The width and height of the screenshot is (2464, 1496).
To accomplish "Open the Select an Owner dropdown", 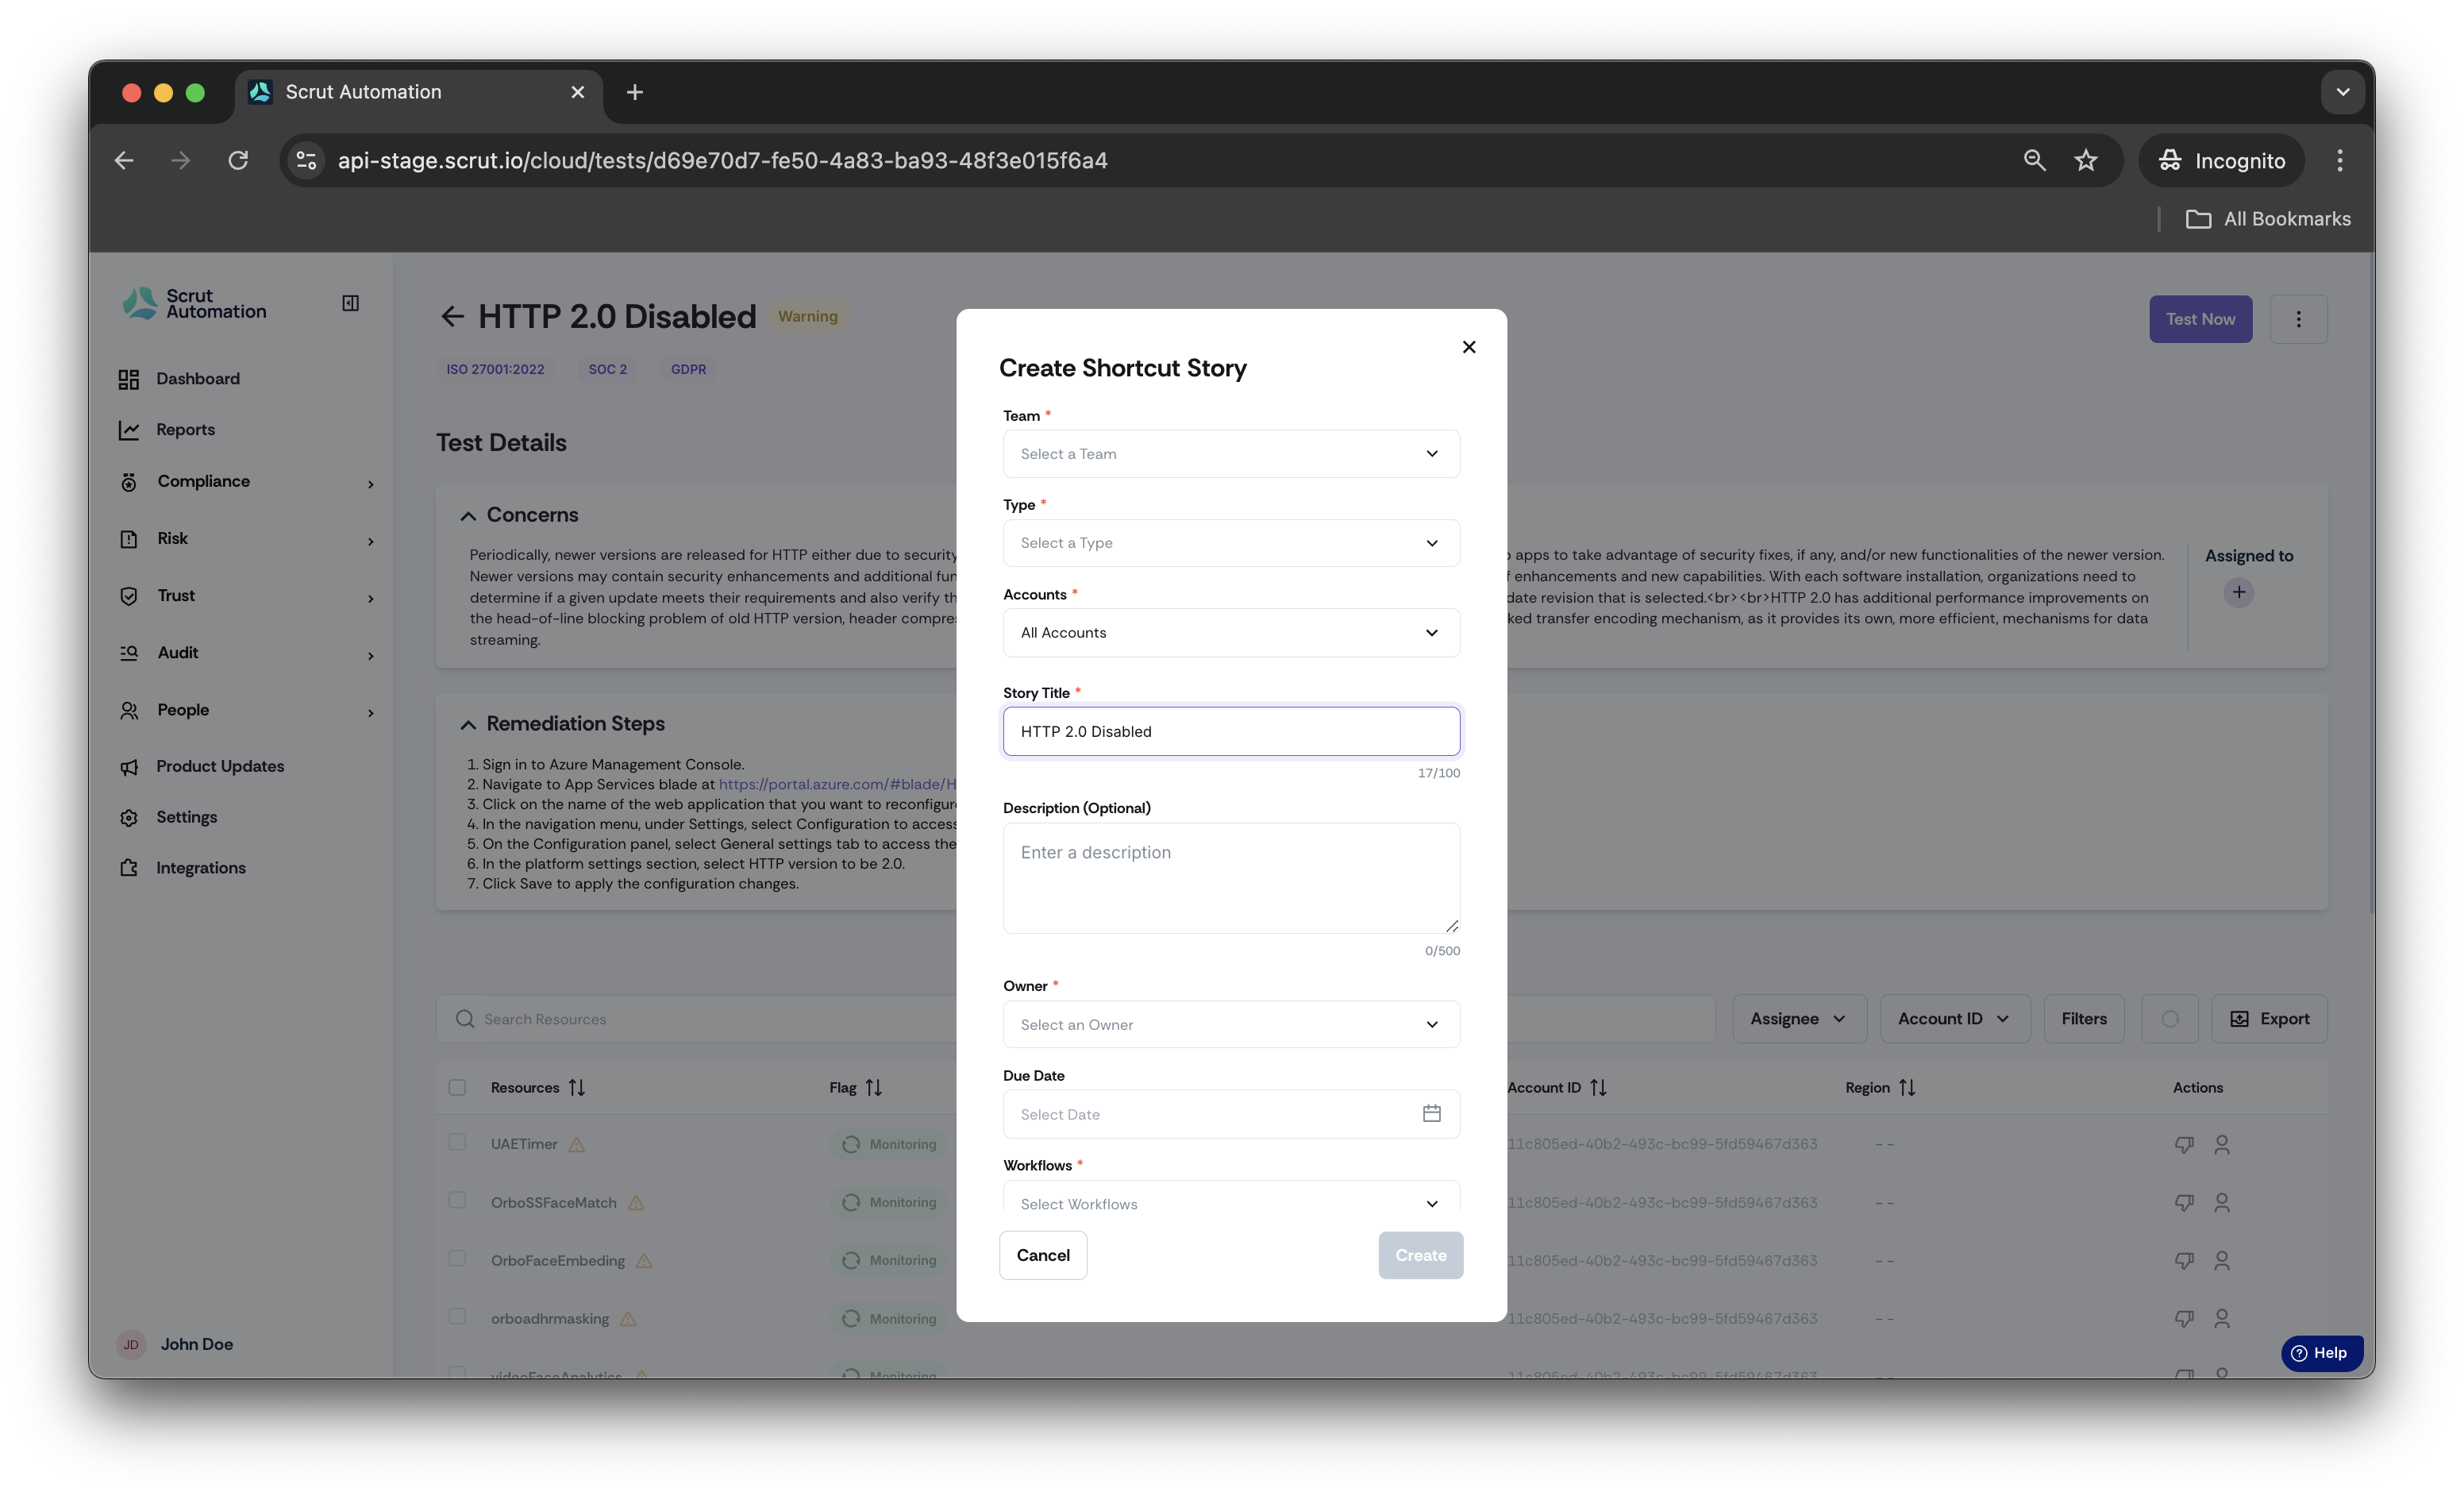I will 1230,1024.
